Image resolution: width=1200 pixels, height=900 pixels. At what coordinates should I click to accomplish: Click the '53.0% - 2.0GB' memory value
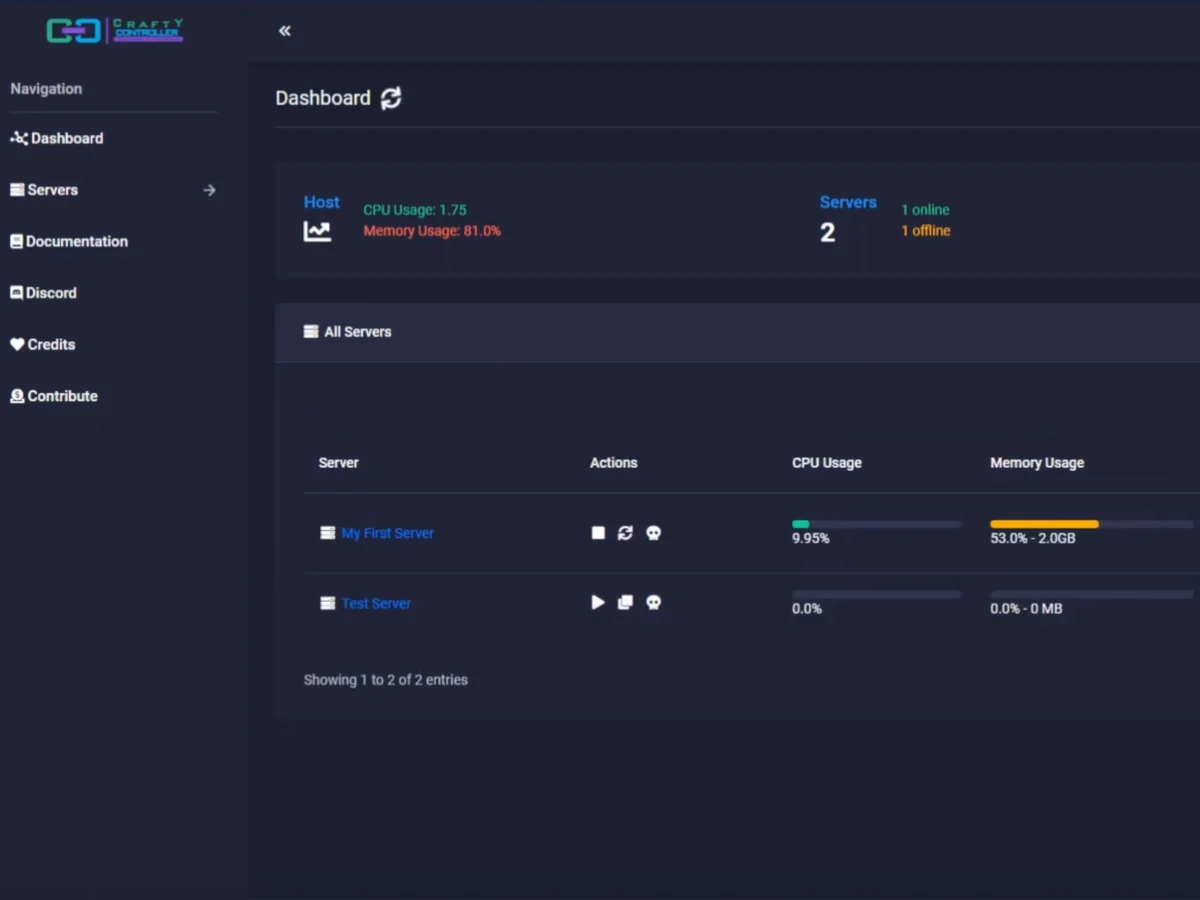click(1033, 539)
